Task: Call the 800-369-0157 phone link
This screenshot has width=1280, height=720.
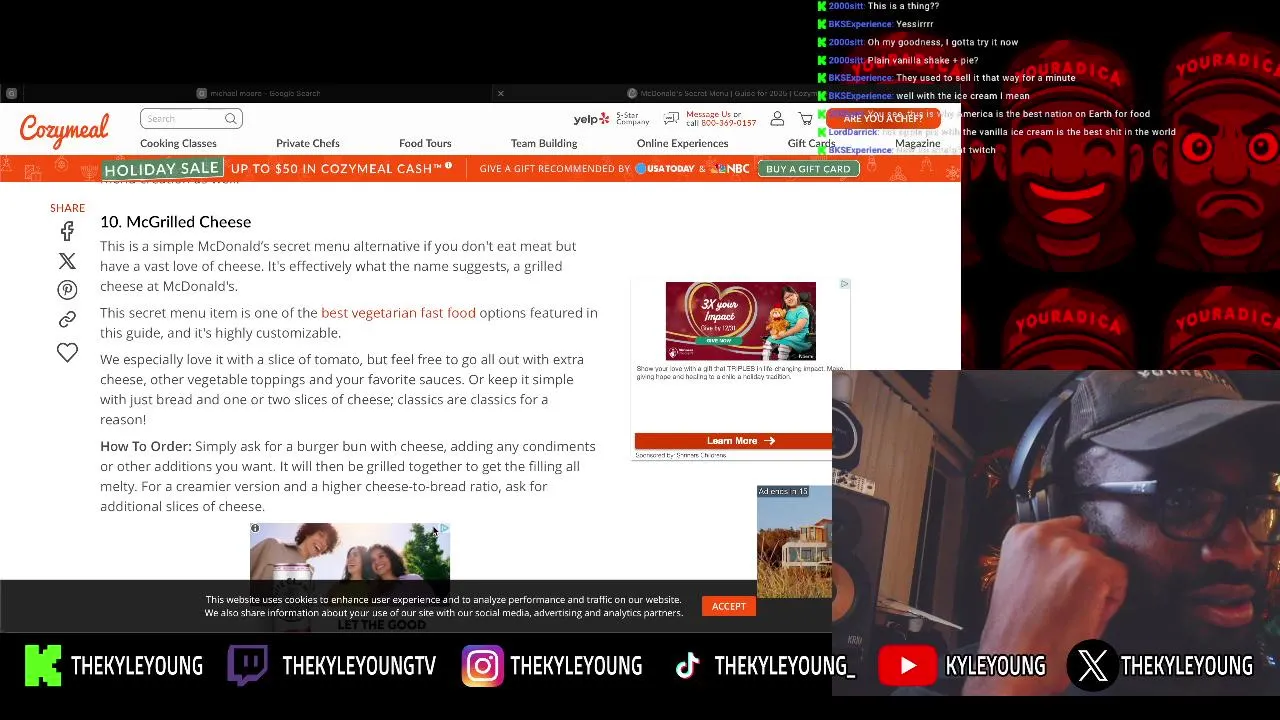Action: coord(728,123)
